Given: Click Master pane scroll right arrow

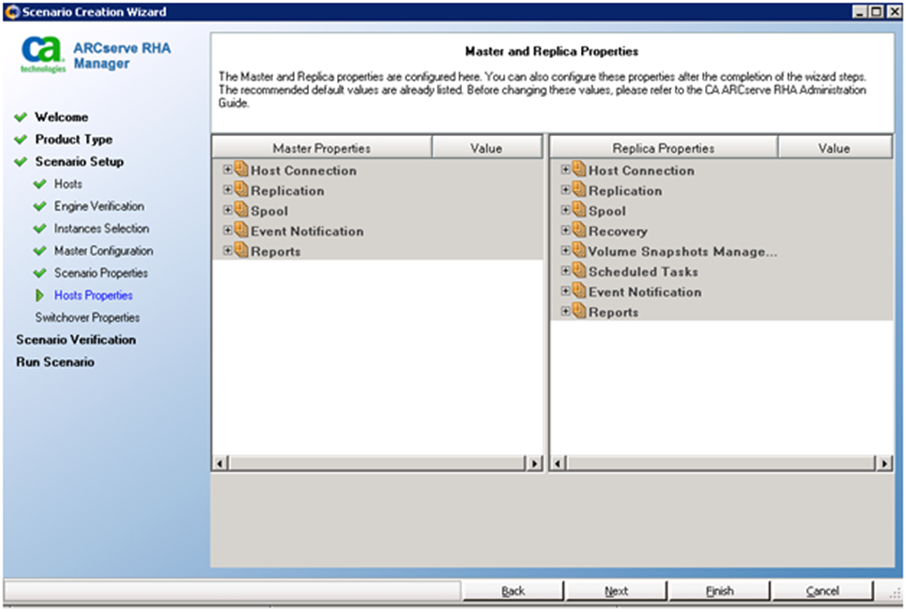Looking at the screenshot, I should pyautogui.click(x=534, y=463).
